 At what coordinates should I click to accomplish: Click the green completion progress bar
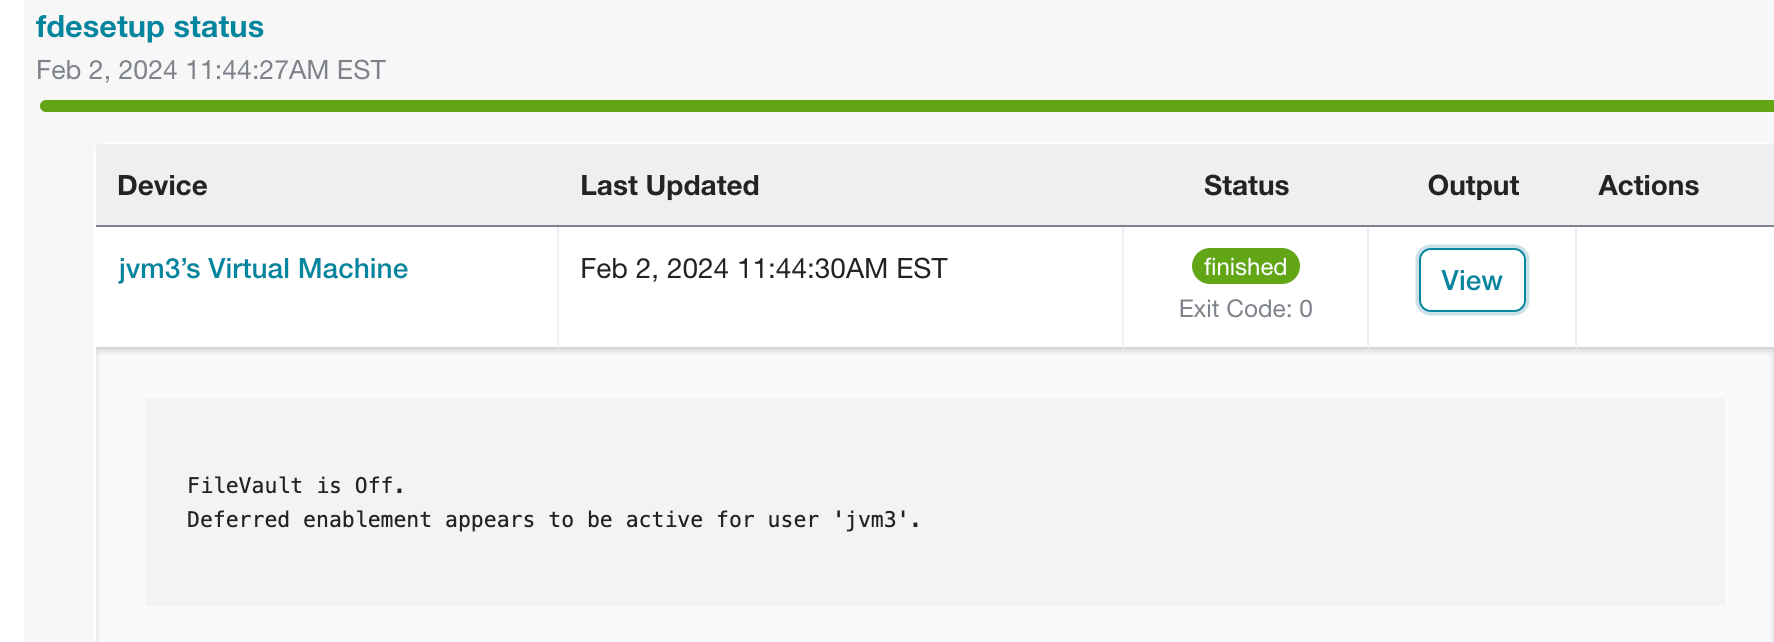906,106
